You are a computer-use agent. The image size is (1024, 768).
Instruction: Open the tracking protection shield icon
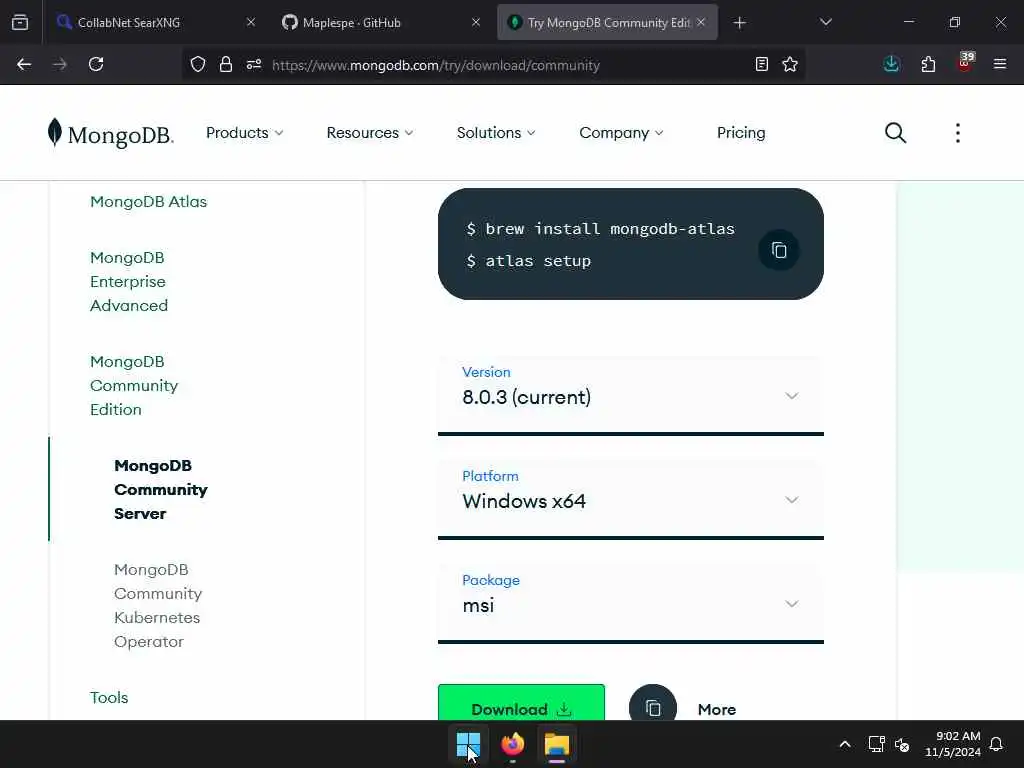198,64
